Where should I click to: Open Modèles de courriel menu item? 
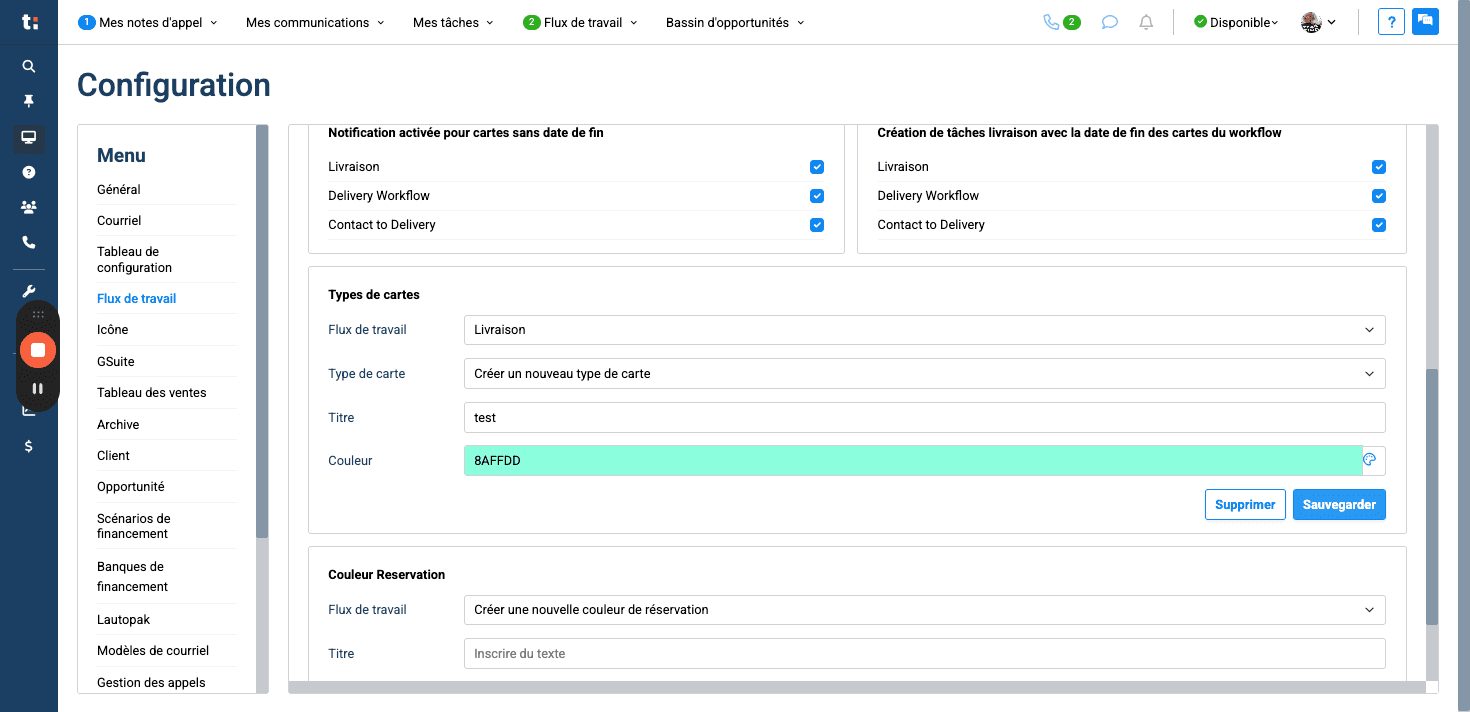pos(153,650)
